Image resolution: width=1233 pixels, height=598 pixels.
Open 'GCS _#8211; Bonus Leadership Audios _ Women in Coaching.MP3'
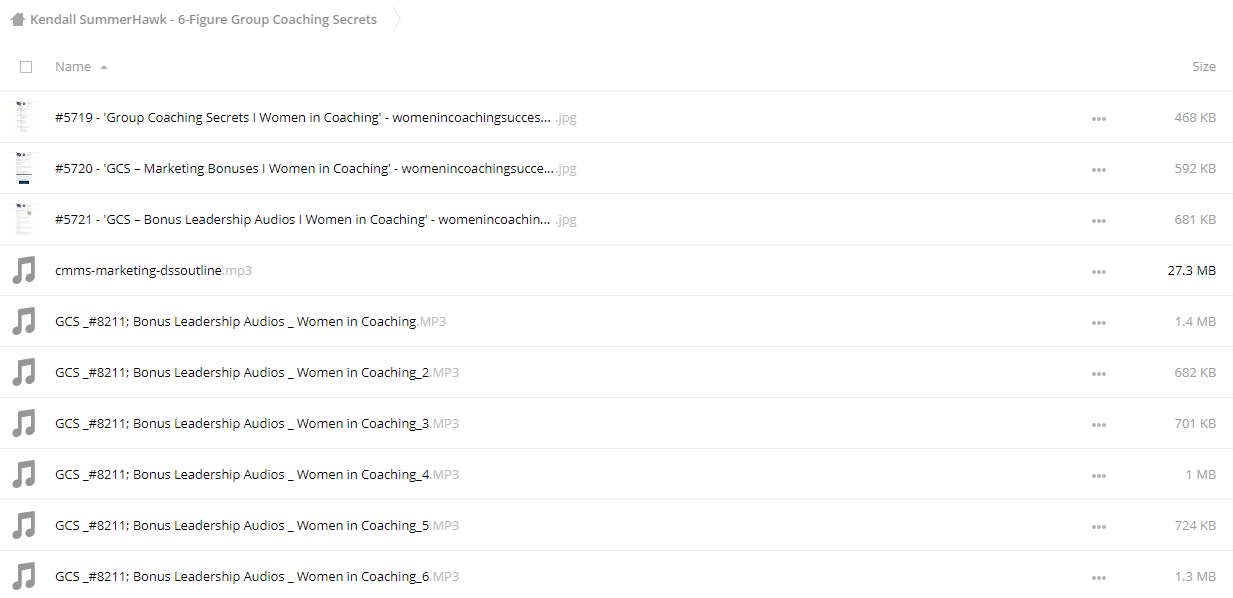[x=250, y=322]
